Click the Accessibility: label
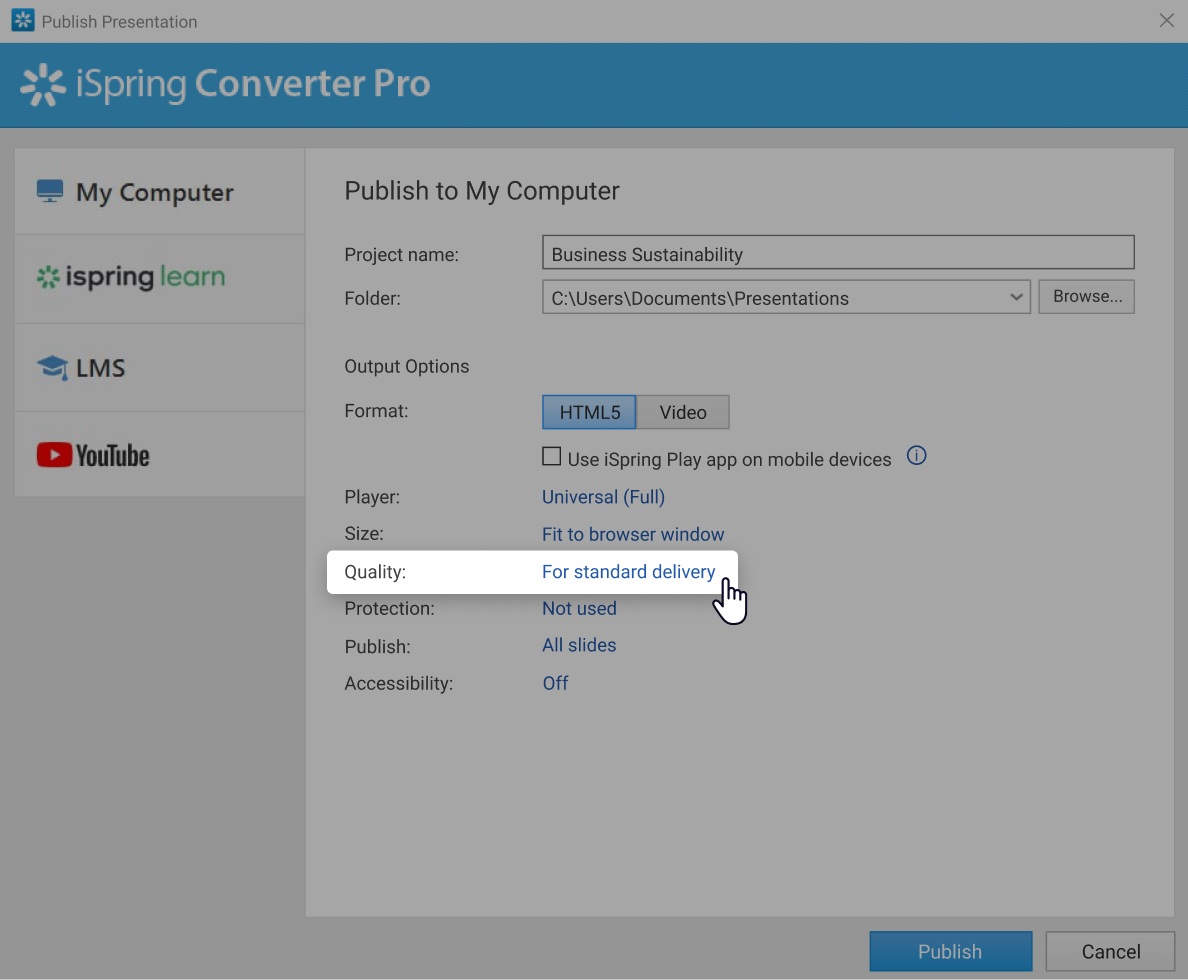Screen dimensions: 1188x980 (x=399, y=683)
